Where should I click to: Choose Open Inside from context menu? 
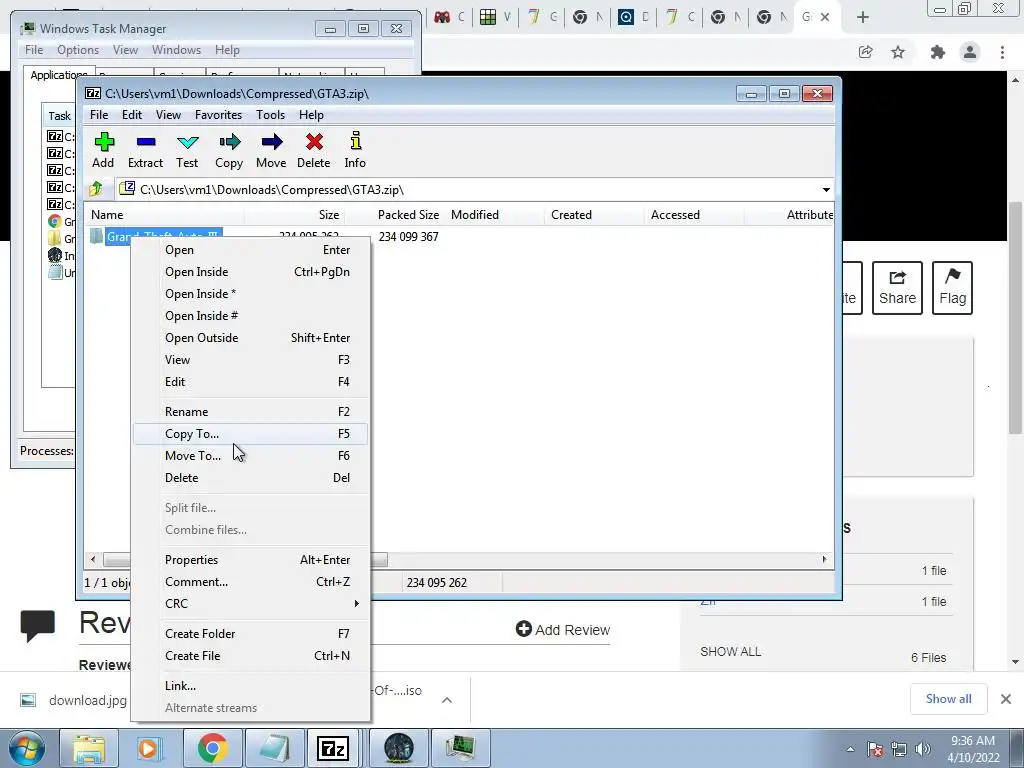coord(251,272)
